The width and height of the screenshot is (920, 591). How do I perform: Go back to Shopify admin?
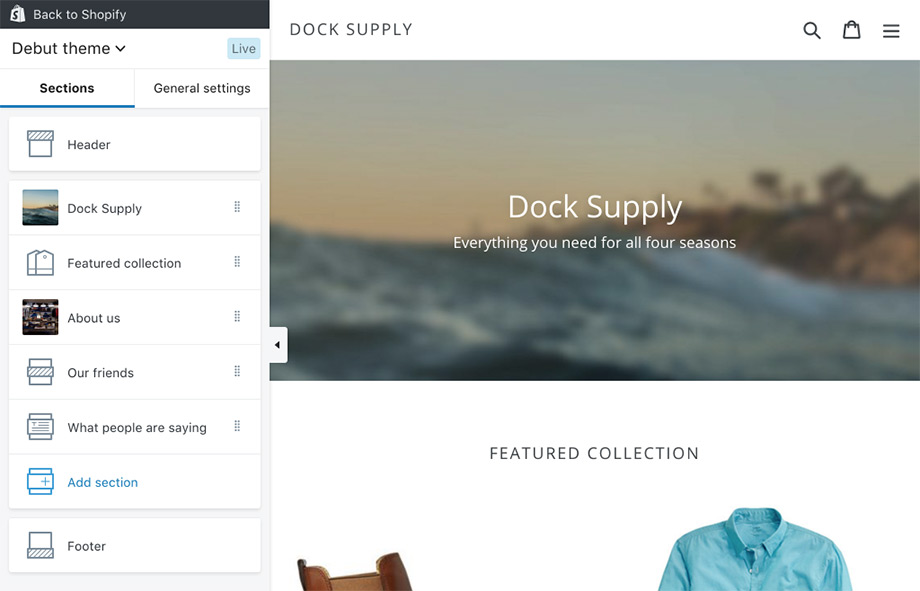click(79, 14)
